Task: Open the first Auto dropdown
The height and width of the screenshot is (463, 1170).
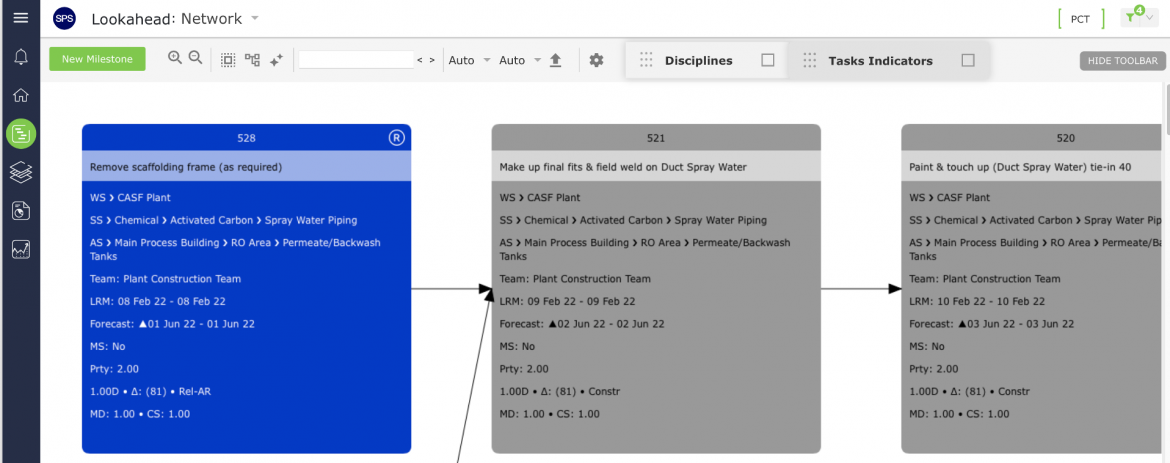Action: [487, 60]
